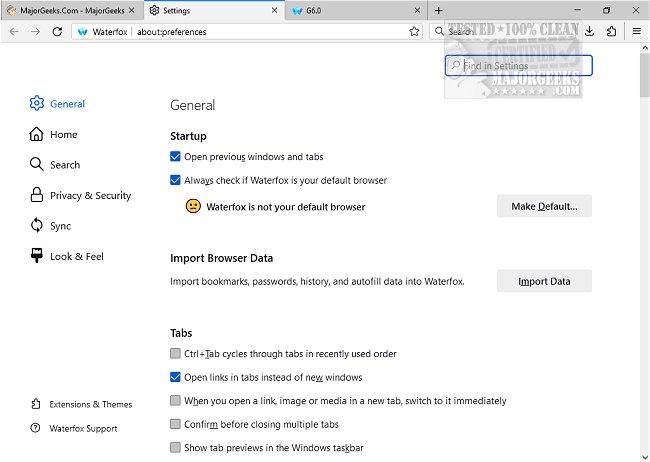Click the magnifier icon in toolbar Search box
Image resolution: width=650 pixels, height=462 pixels.
click(x=439, y=31)
